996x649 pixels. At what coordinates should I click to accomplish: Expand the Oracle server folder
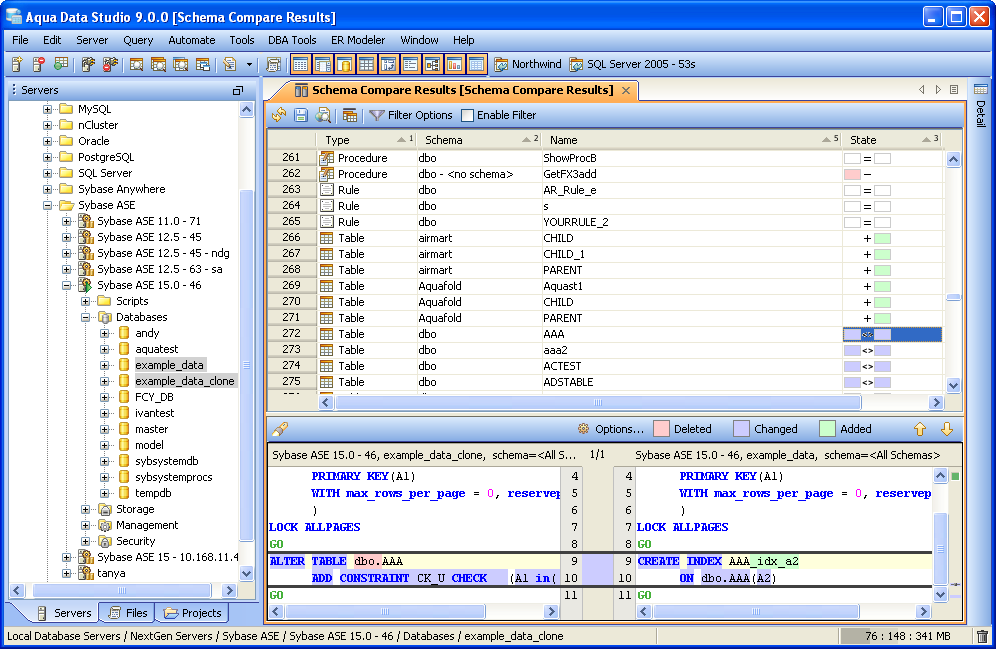click(48, 141)
